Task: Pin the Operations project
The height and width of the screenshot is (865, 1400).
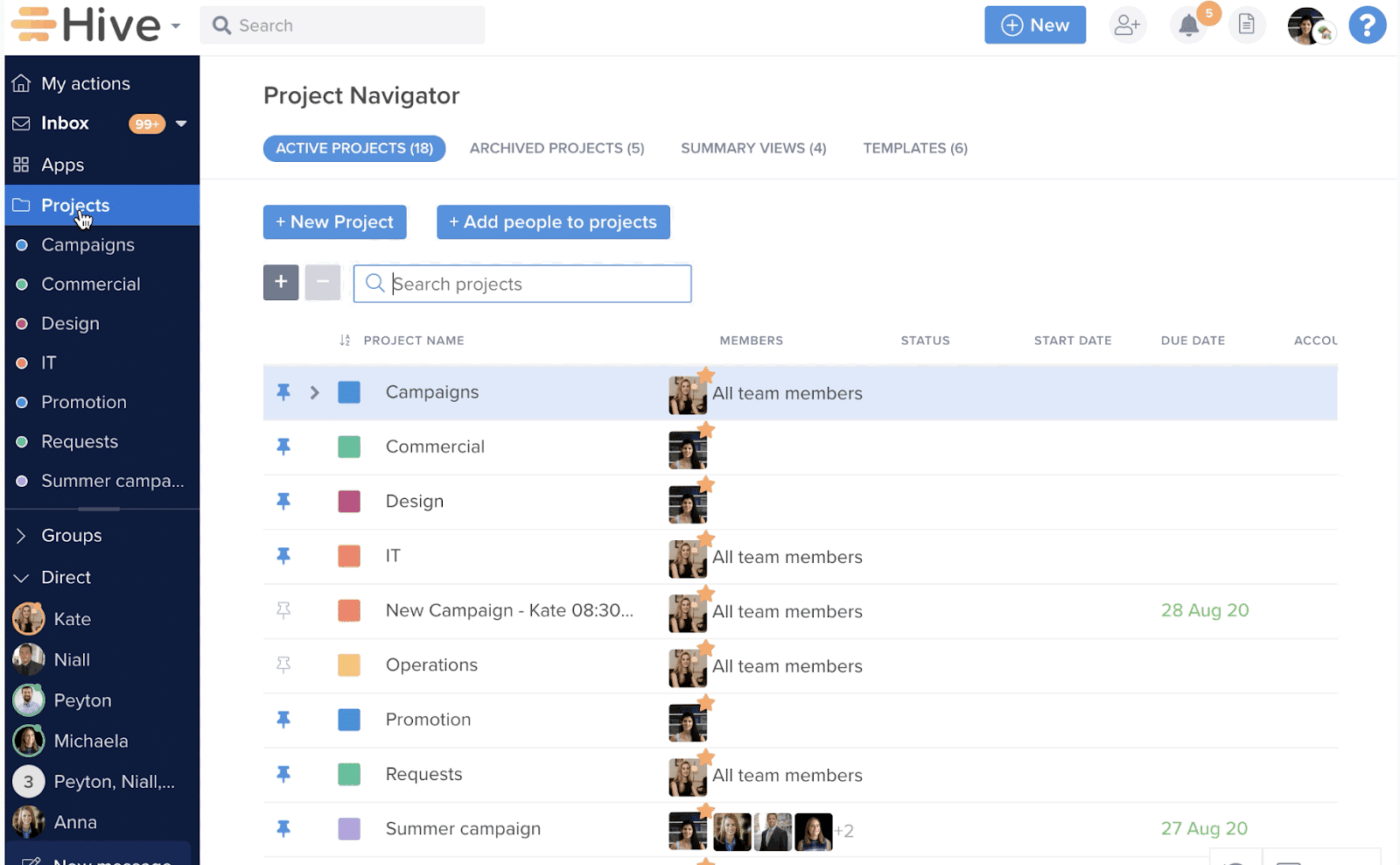Action: pos(284,665)
